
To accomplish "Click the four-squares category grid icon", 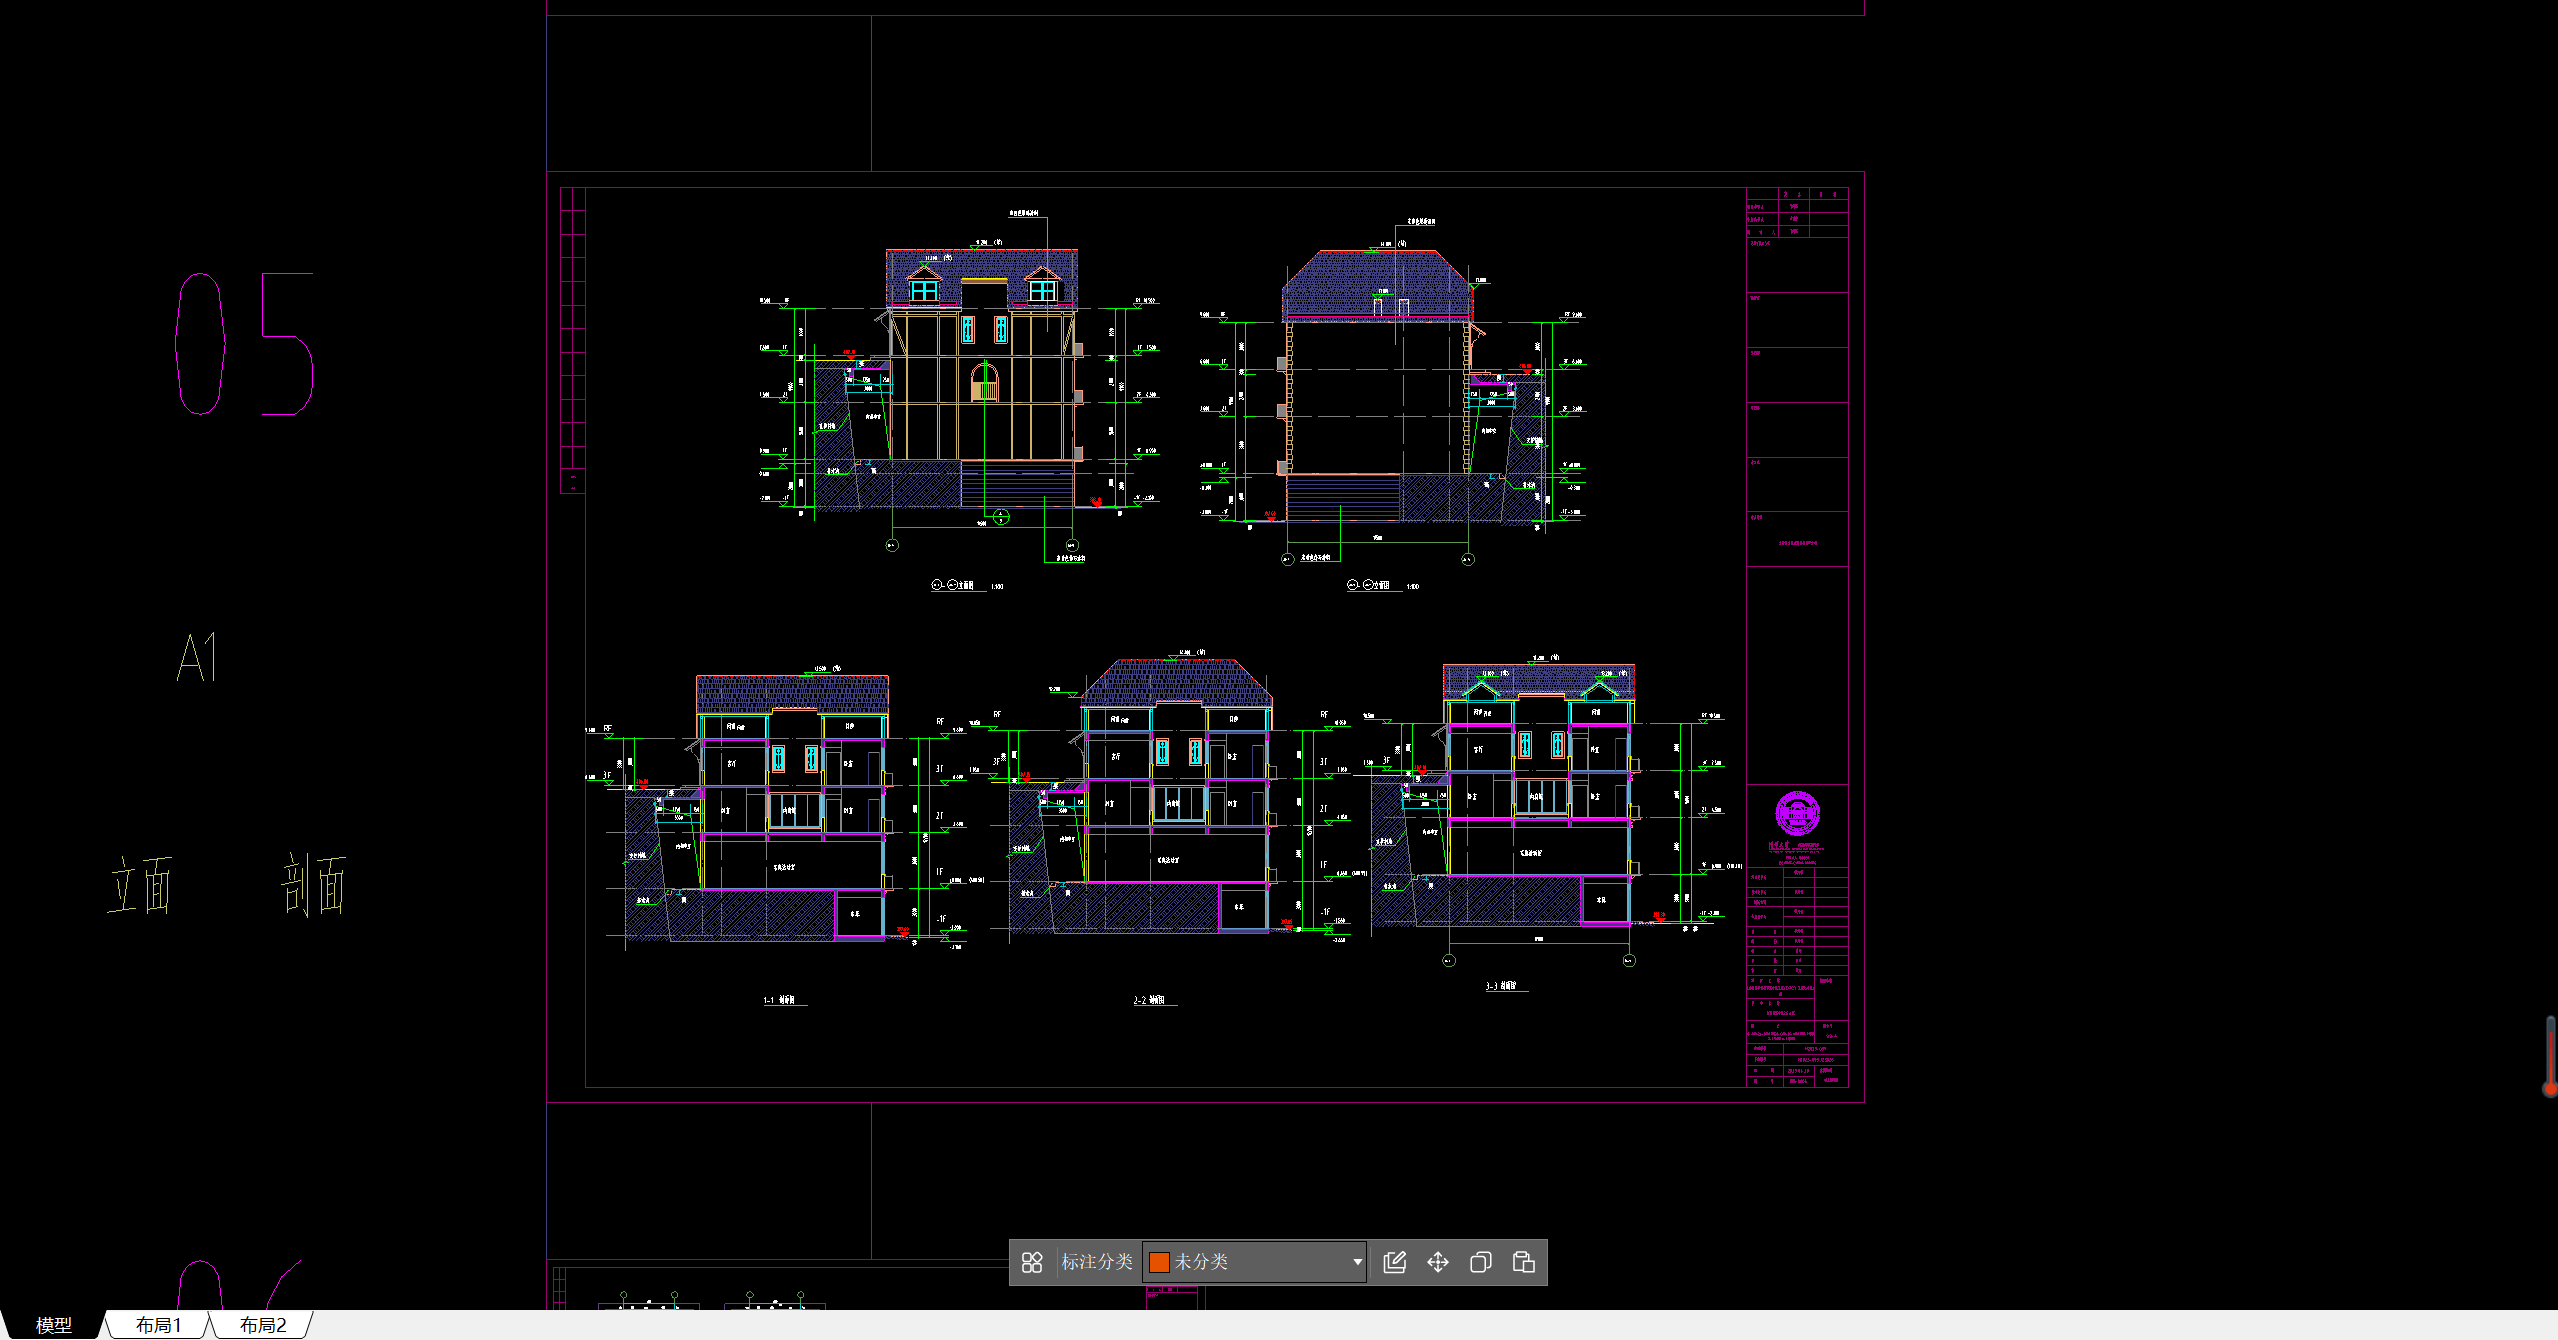I will point(1032,1262).
